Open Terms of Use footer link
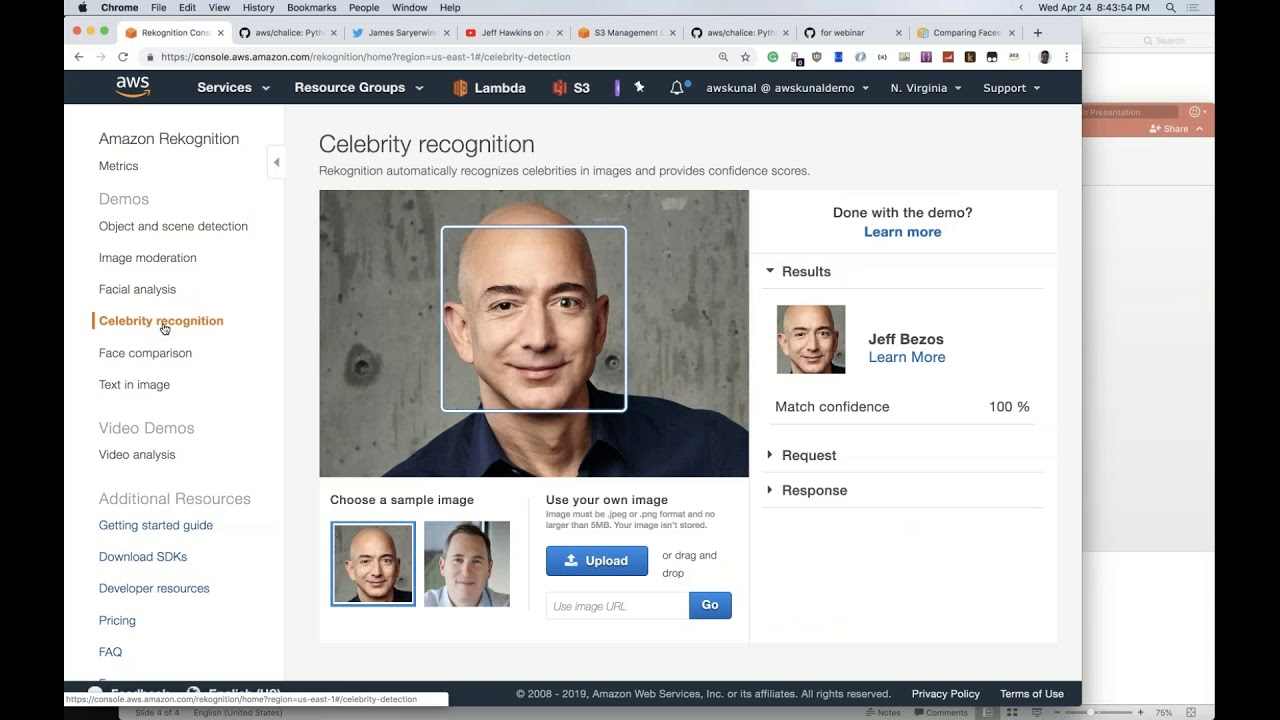This screenshot has width=1280, height=720. tap(1031, 694)
